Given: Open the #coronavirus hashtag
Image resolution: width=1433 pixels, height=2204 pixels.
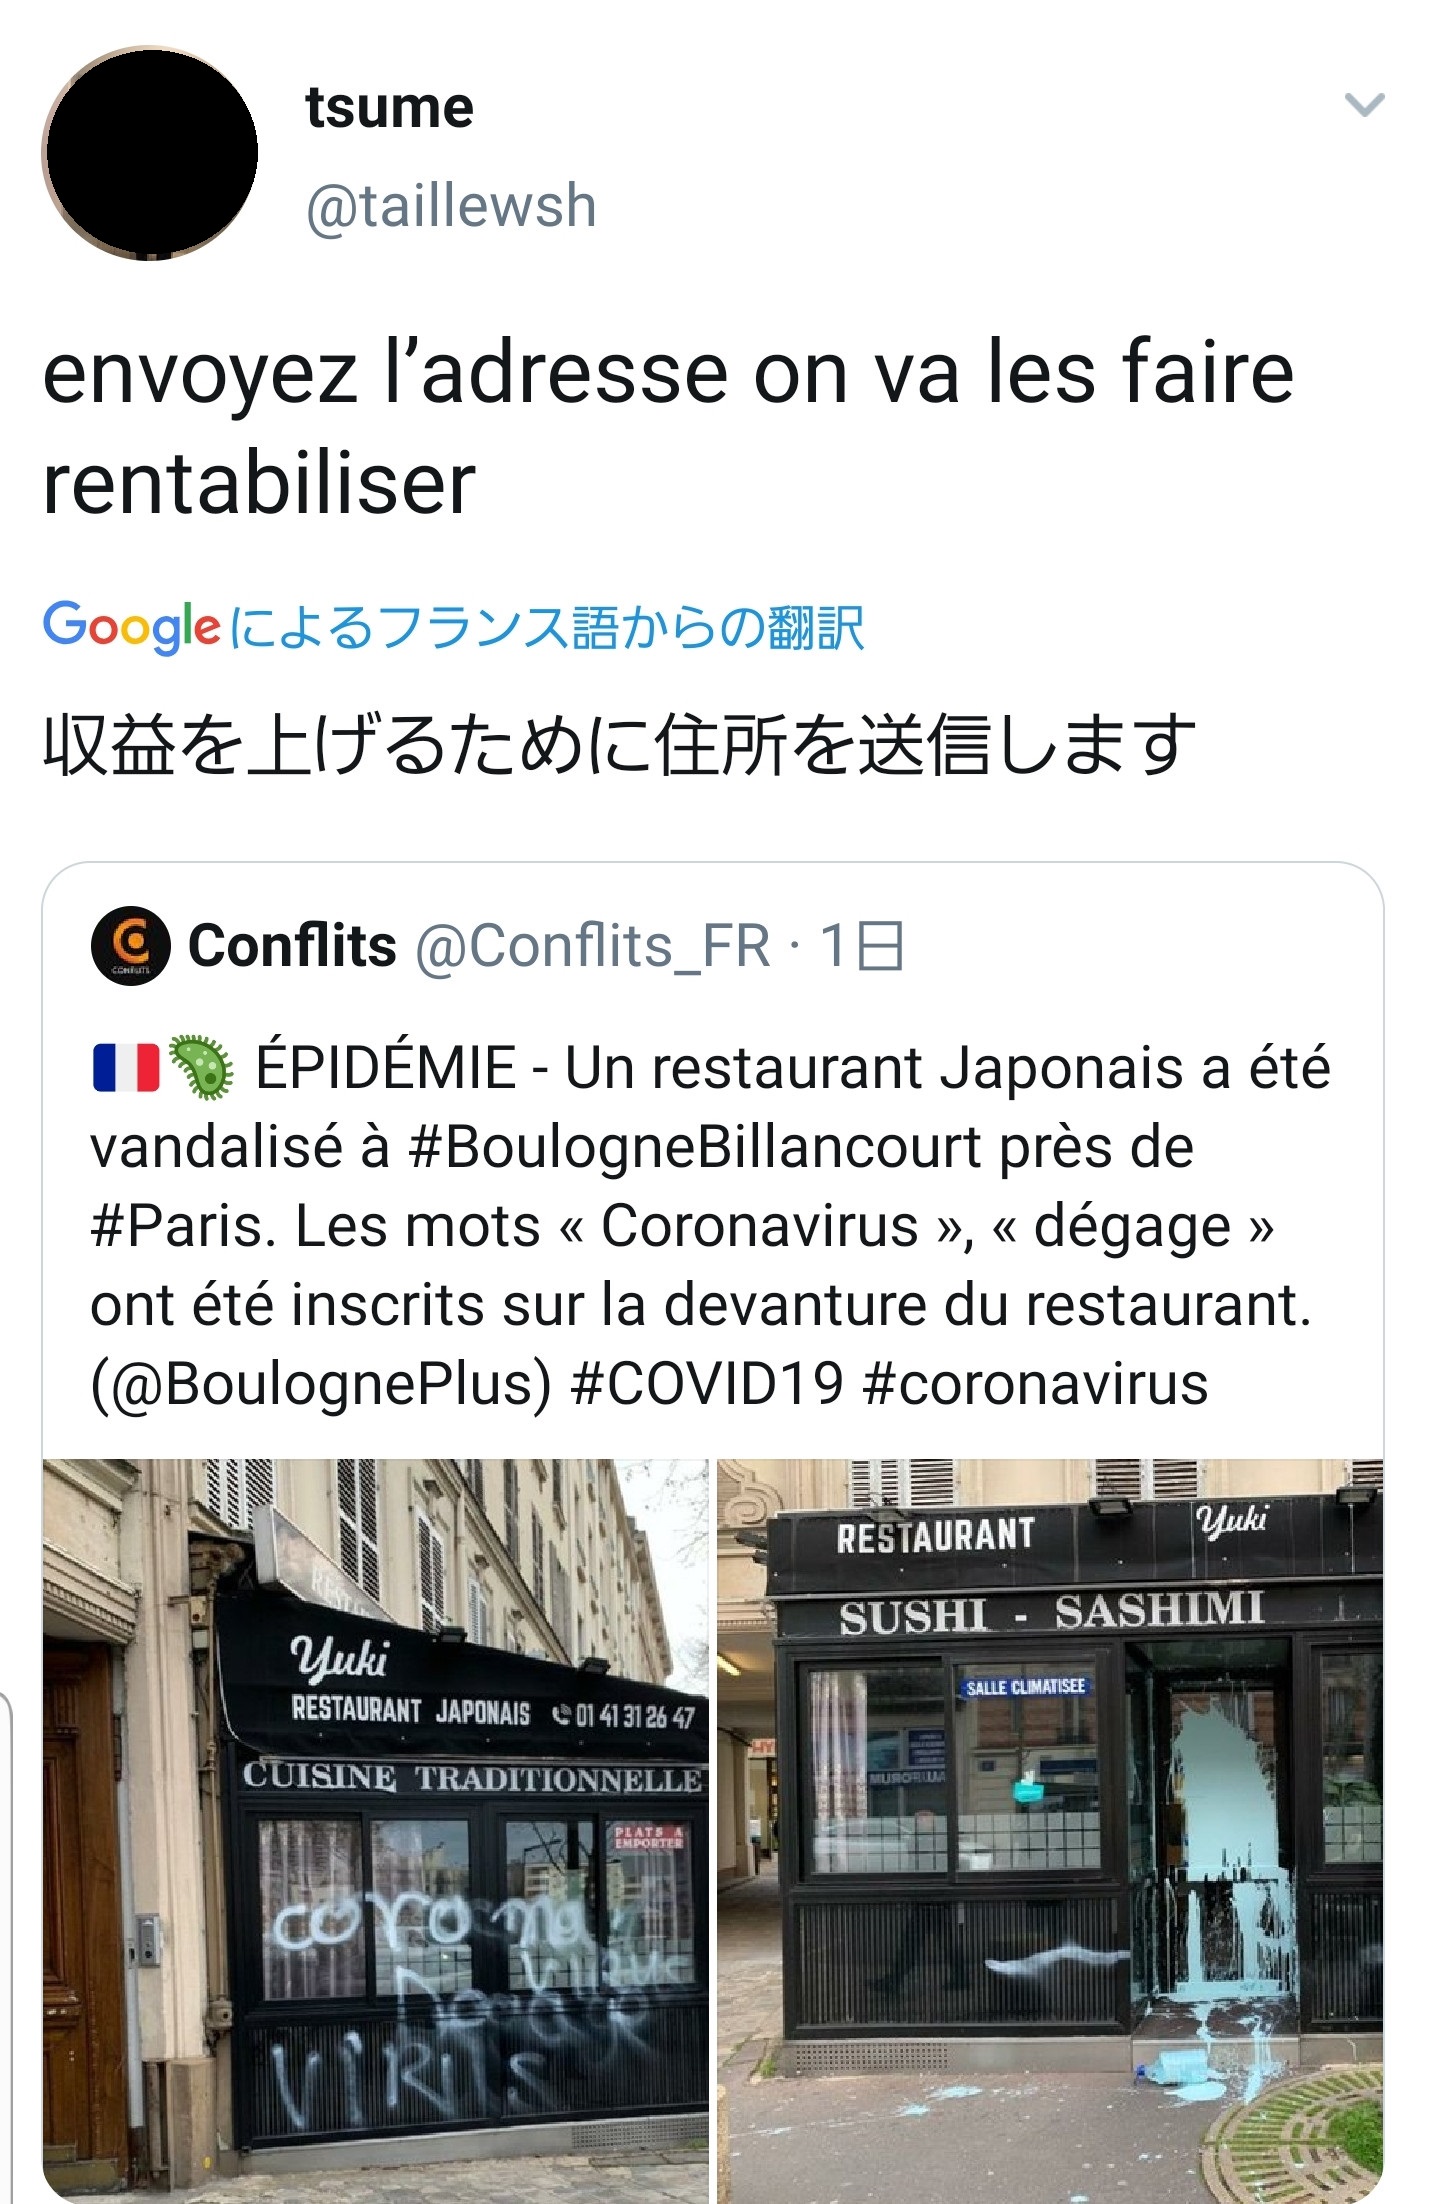Looking at the screenshot, I should [x=1035, y=1385].
